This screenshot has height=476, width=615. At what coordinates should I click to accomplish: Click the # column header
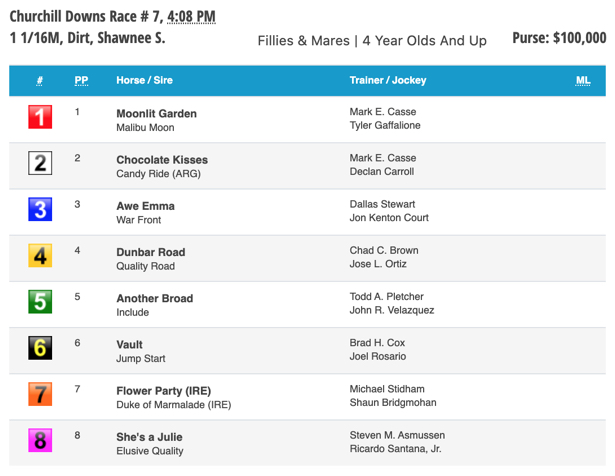coord(40,80)
